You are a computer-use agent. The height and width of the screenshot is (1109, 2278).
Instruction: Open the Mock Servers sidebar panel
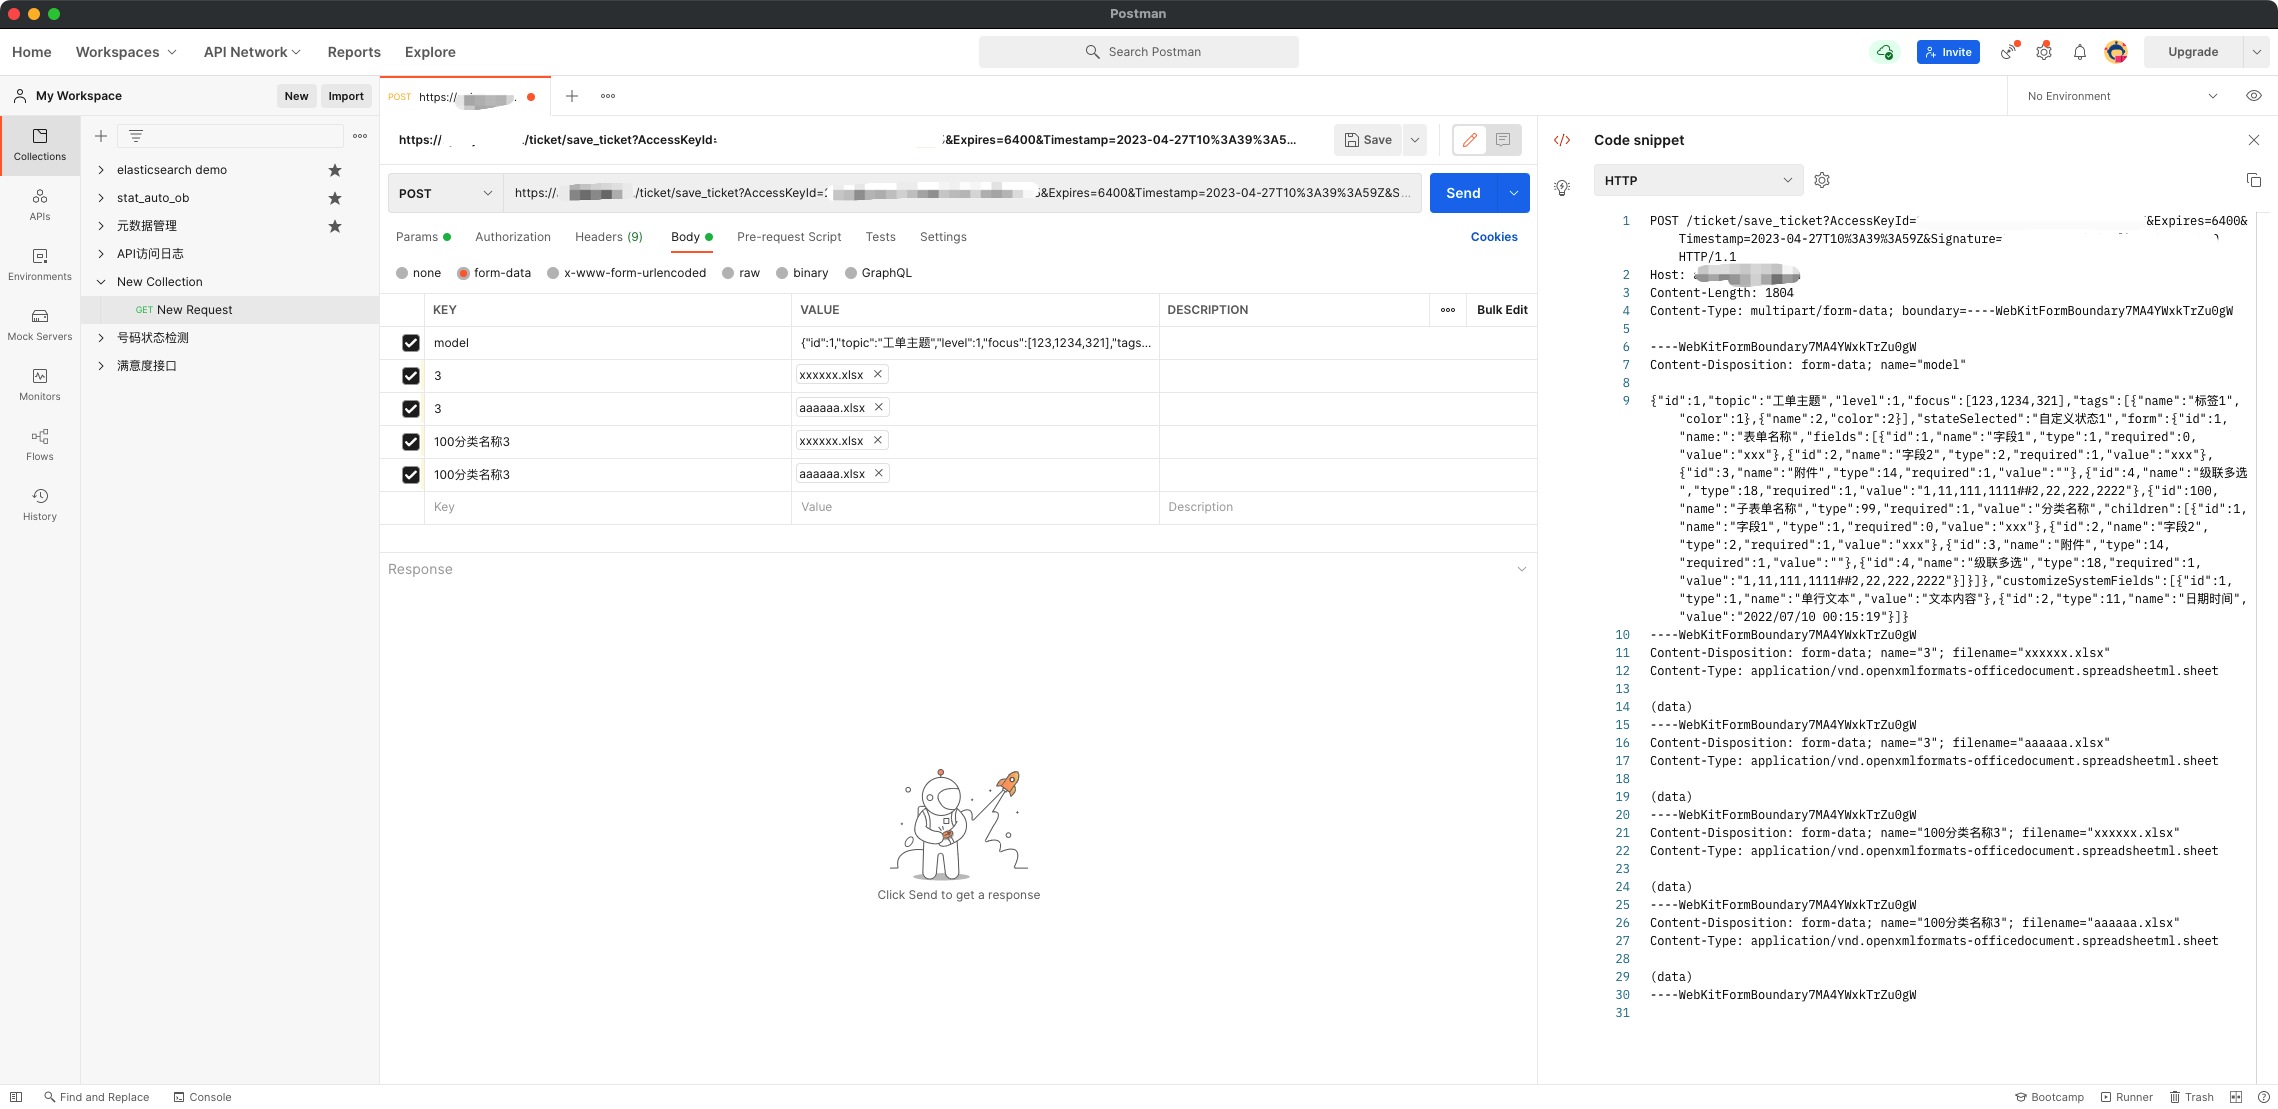pos(40,325)
